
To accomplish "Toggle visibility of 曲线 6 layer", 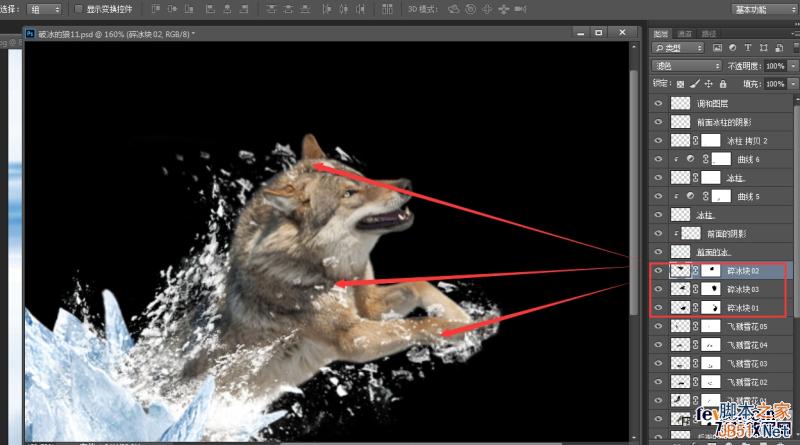I will 658,159.
